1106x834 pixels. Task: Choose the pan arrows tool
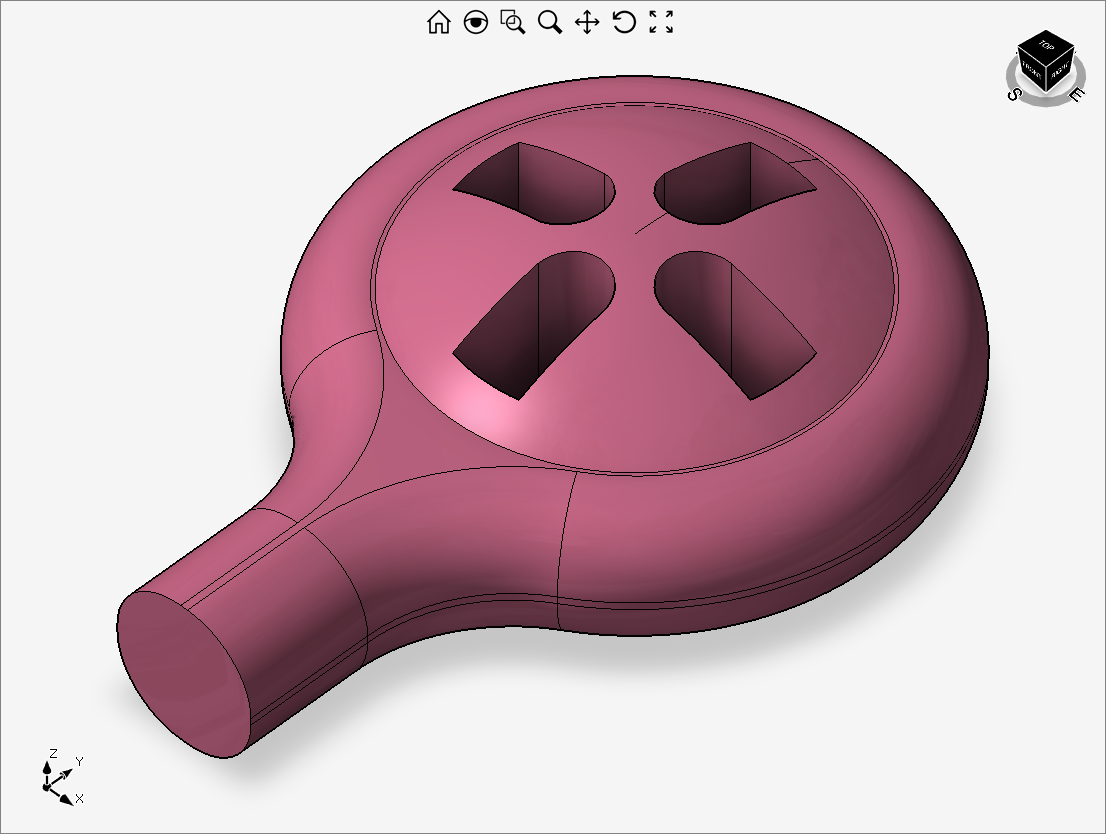coord(587,22)
